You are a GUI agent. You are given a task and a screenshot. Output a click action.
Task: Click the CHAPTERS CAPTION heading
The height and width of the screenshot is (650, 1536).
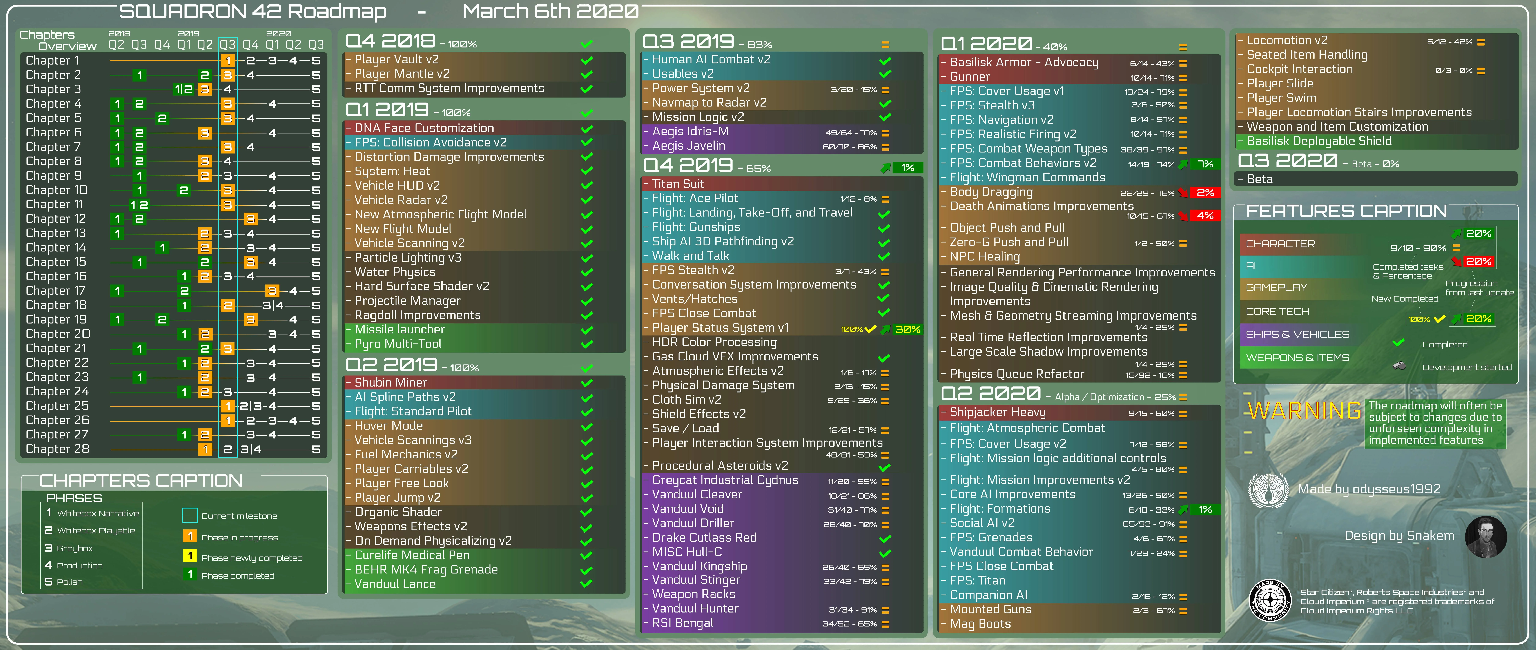click(x=141, y=481)
